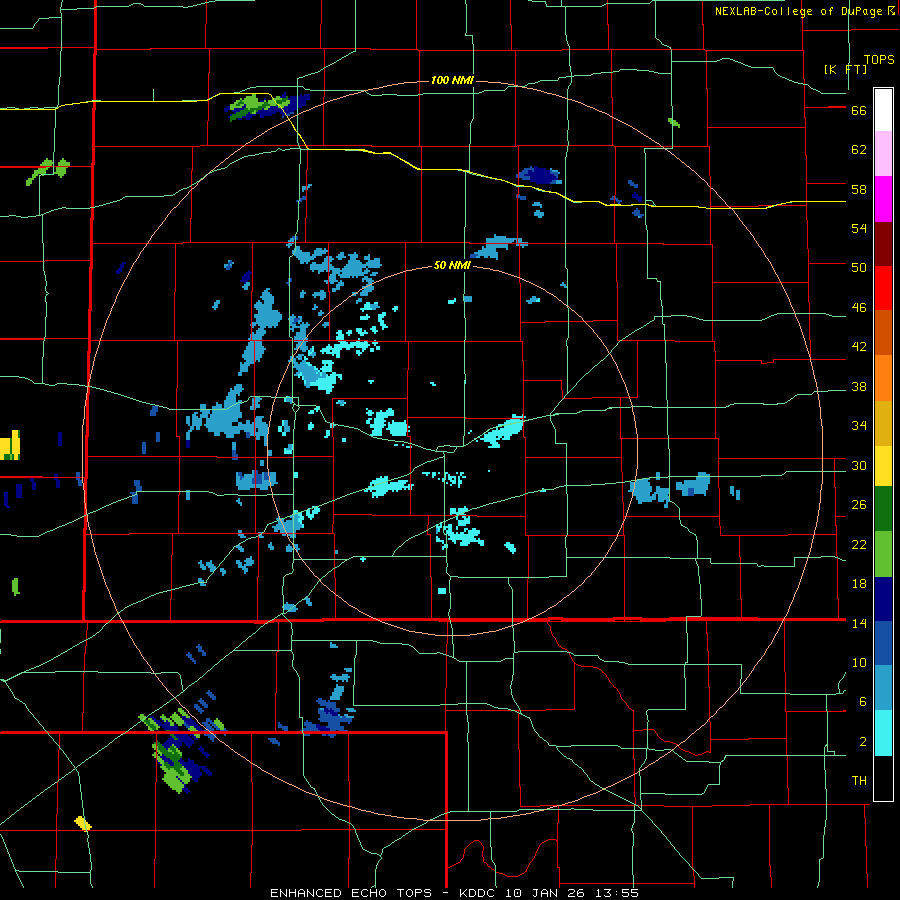Click the dark orange swatch in the legend
The width and height of the screenshot is (900, 900).
pos(883,332)
